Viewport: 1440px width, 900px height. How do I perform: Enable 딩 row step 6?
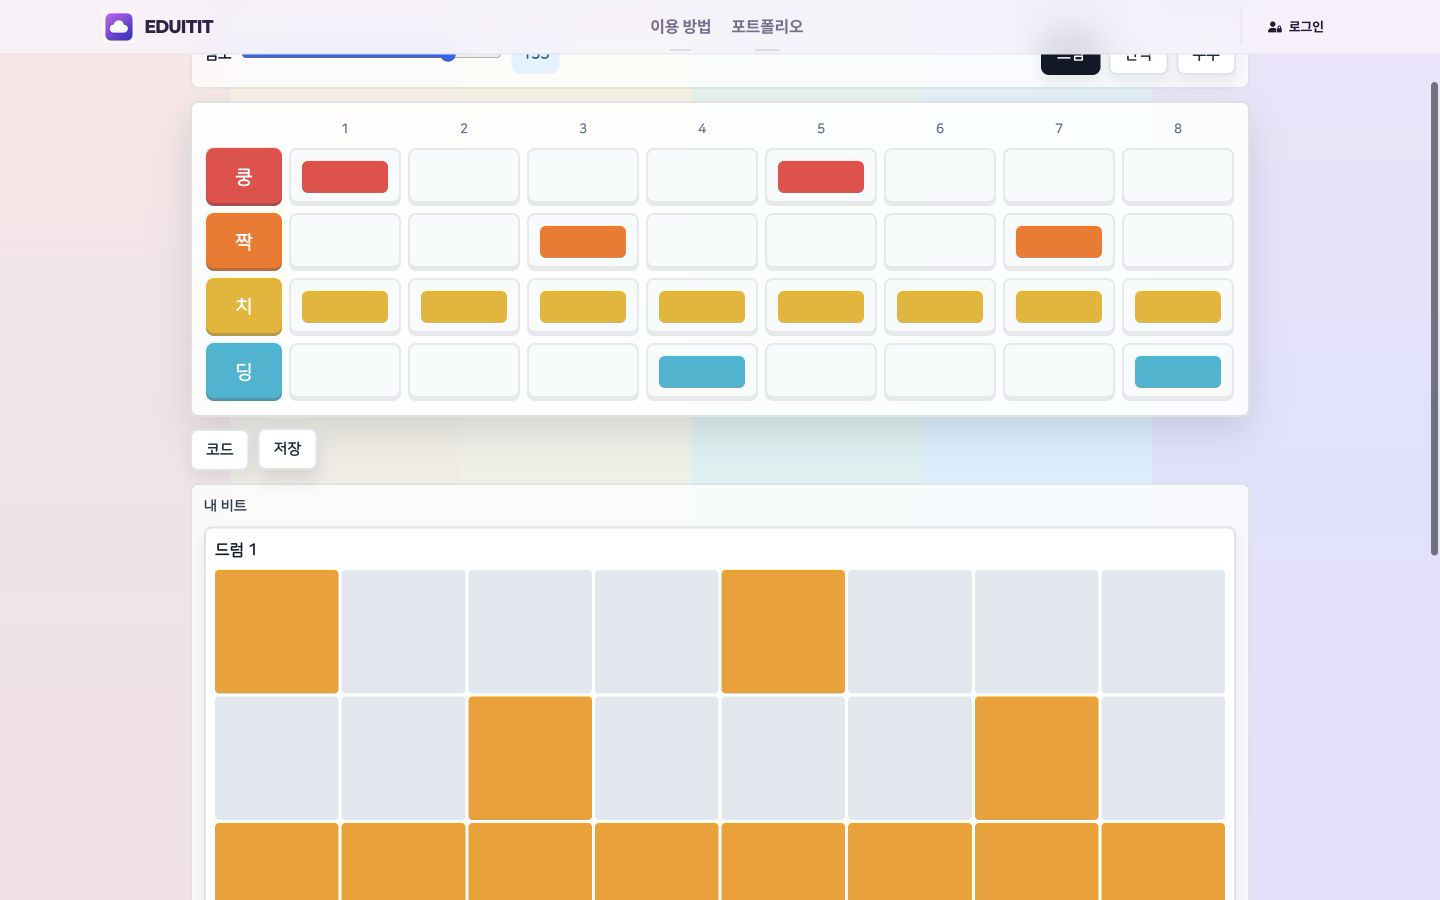pos(940,372)
